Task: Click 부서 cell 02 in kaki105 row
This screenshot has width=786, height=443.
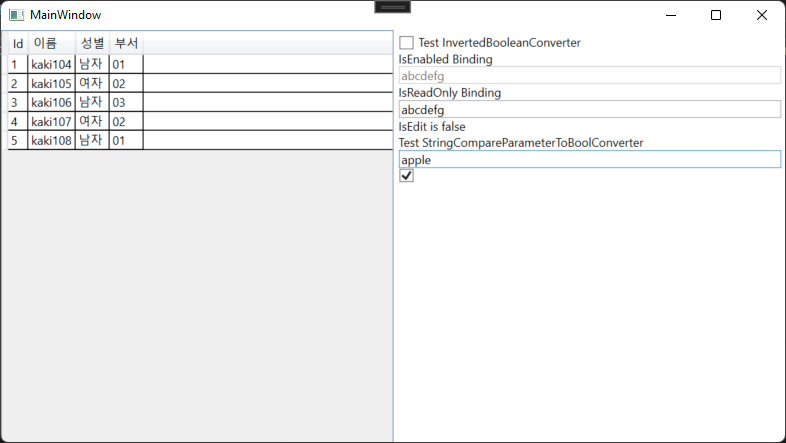Action: [x=126, y=83]
